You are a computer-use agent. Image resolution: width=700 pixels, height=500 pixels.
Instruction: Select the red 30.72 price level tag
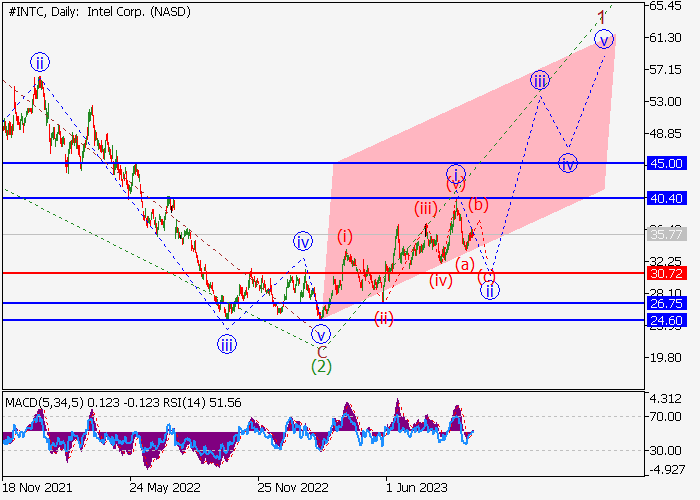coord(667,273)
